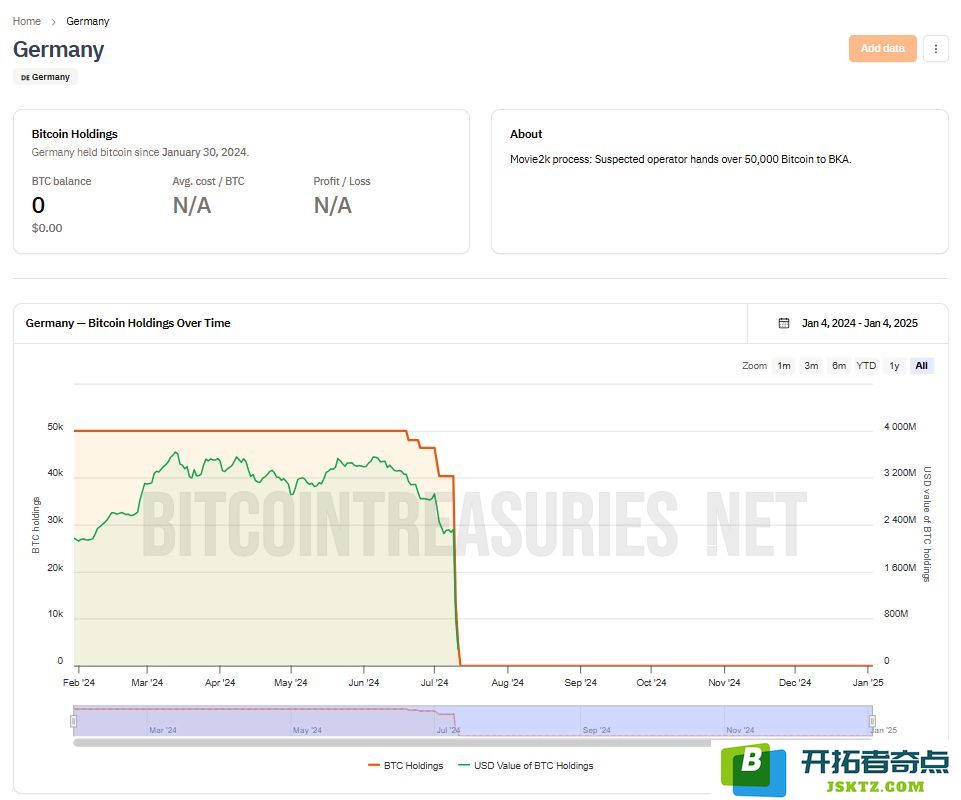Click the Germany — Bitcoin Holdings Over Time title
Viewport: 961px width, 800px height.
pos(128,323)
